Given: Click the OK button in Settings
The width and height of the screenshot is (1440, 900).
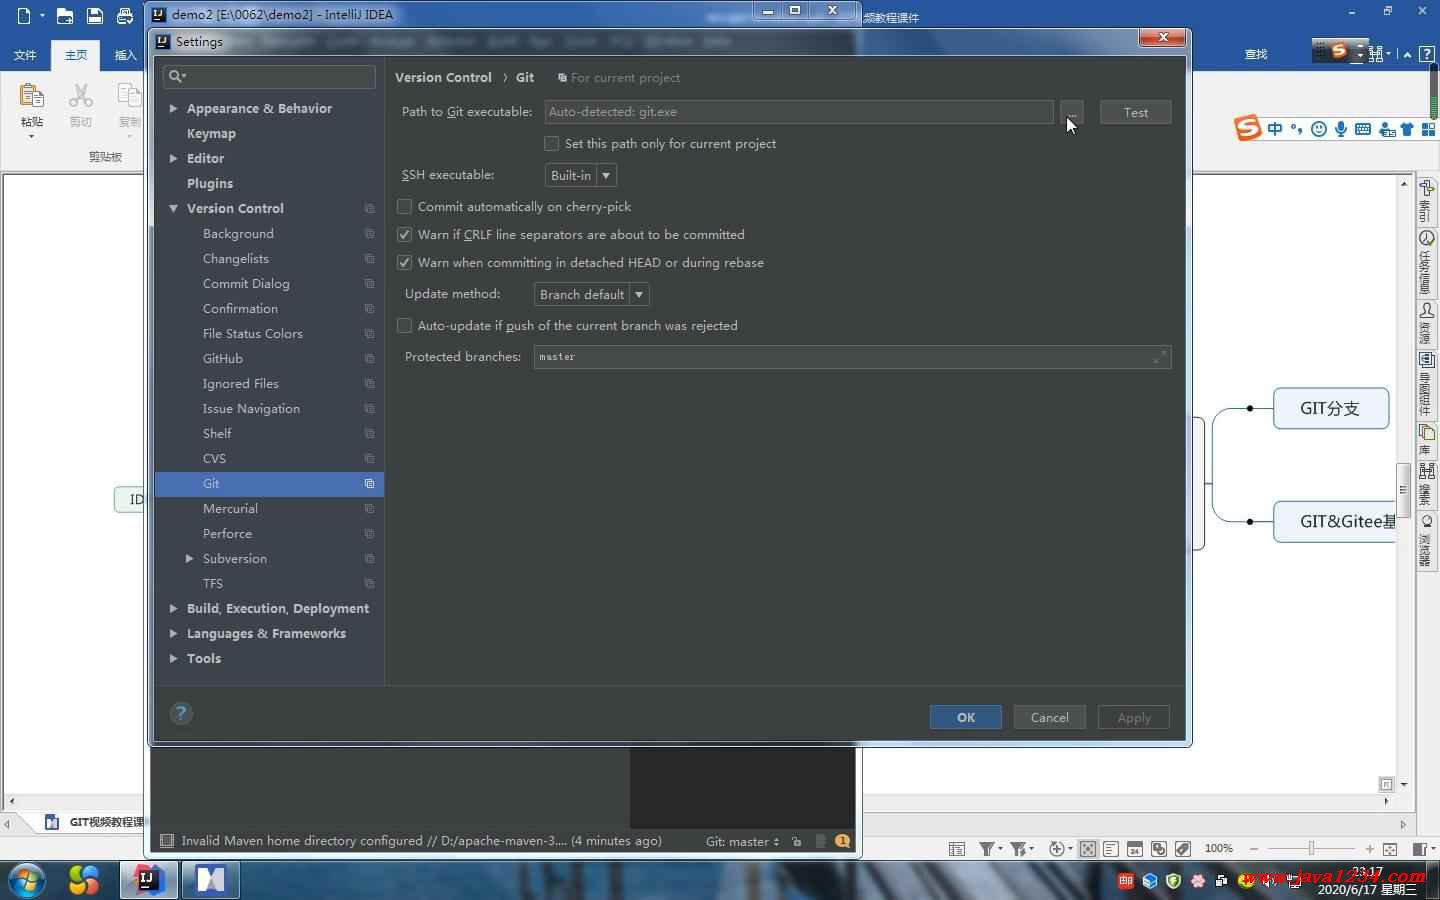Looking at the screenshot, I should tap(966, 717).
